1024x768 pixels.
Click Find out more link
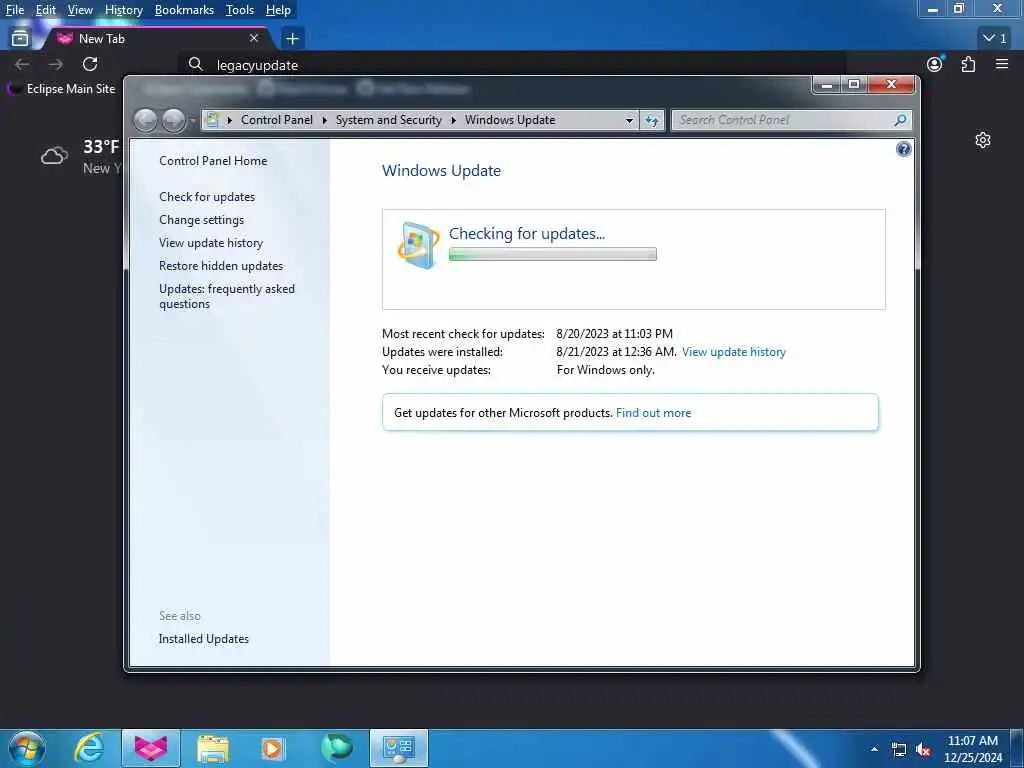click(653, 413)
